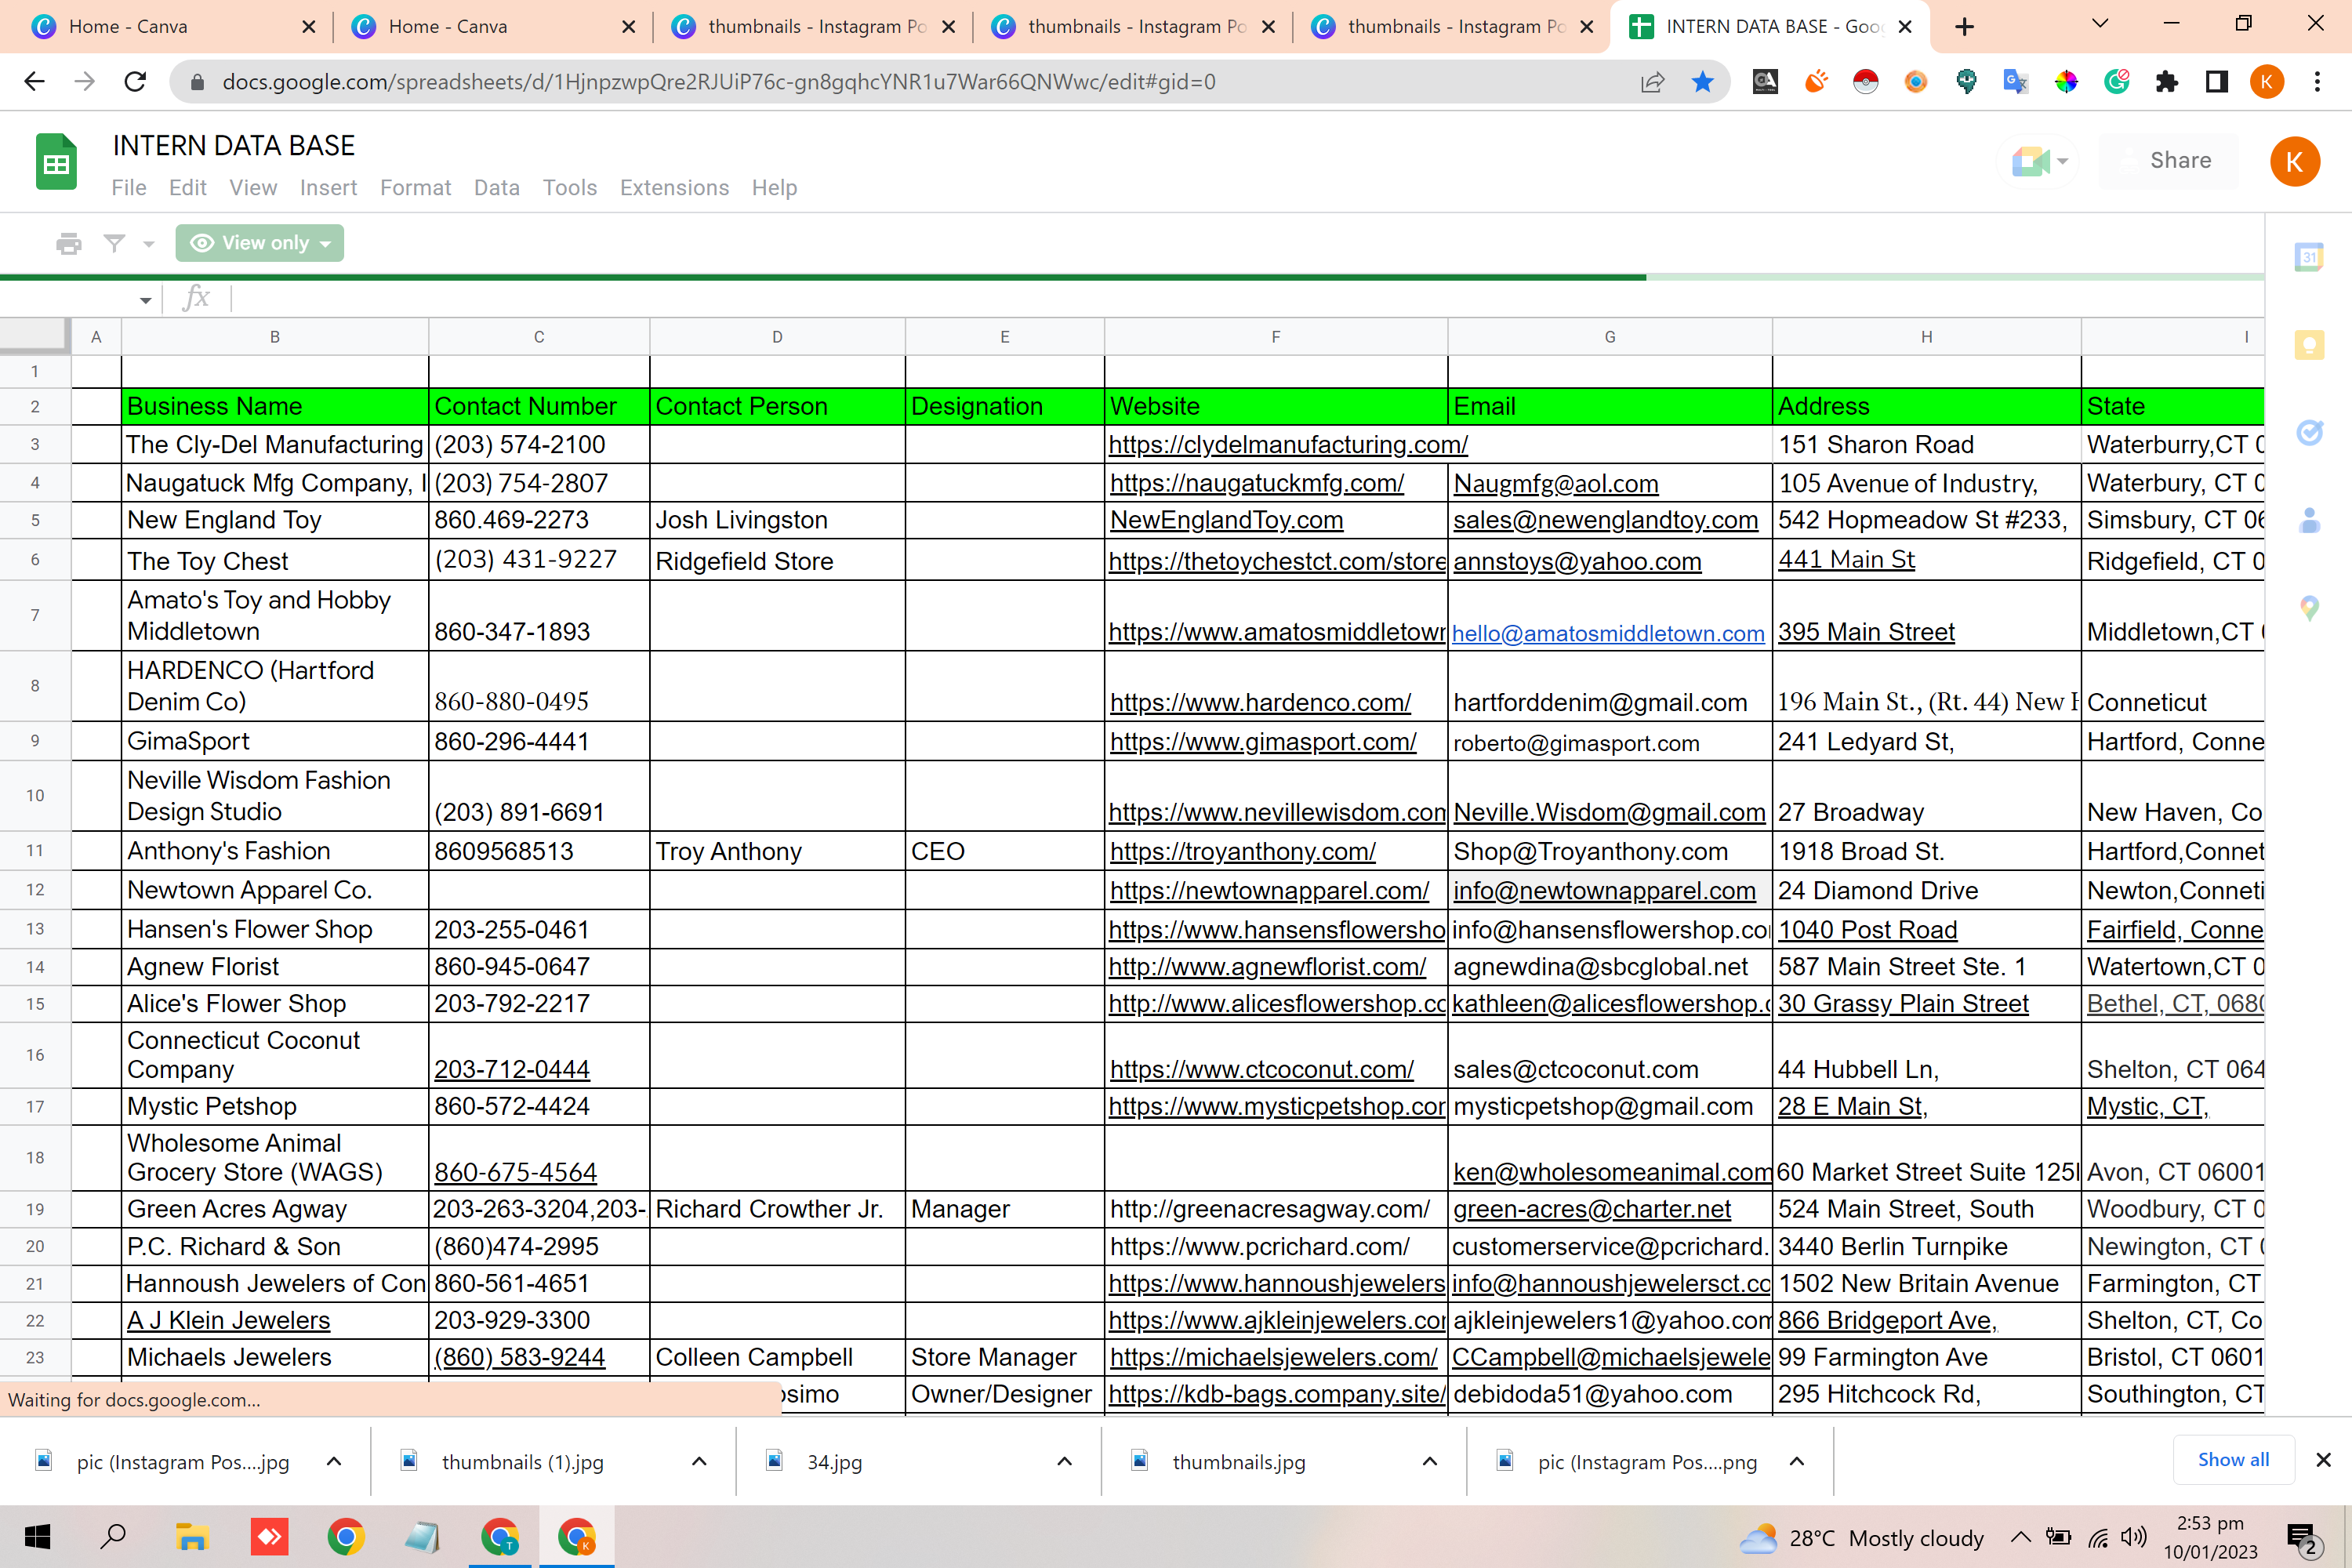Click the share page icon in address bar

(1652, 82)
